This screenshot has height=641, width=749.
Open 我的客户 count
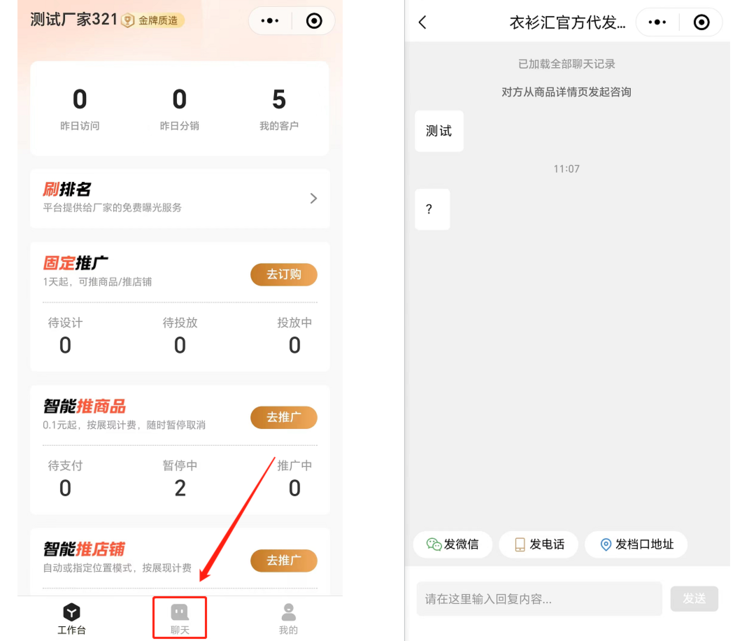coord(279,109)
